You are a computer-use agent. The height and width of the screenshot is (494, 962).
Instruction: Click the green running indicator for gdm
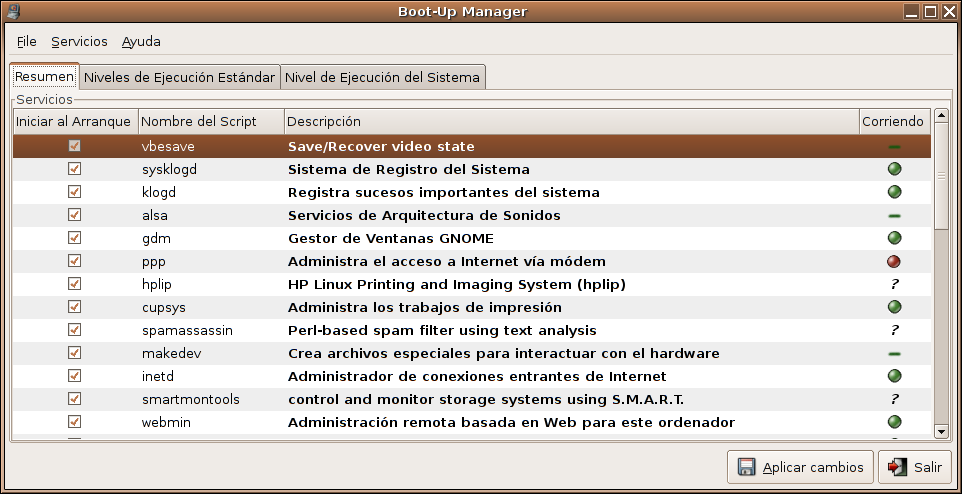click(894, 238)
